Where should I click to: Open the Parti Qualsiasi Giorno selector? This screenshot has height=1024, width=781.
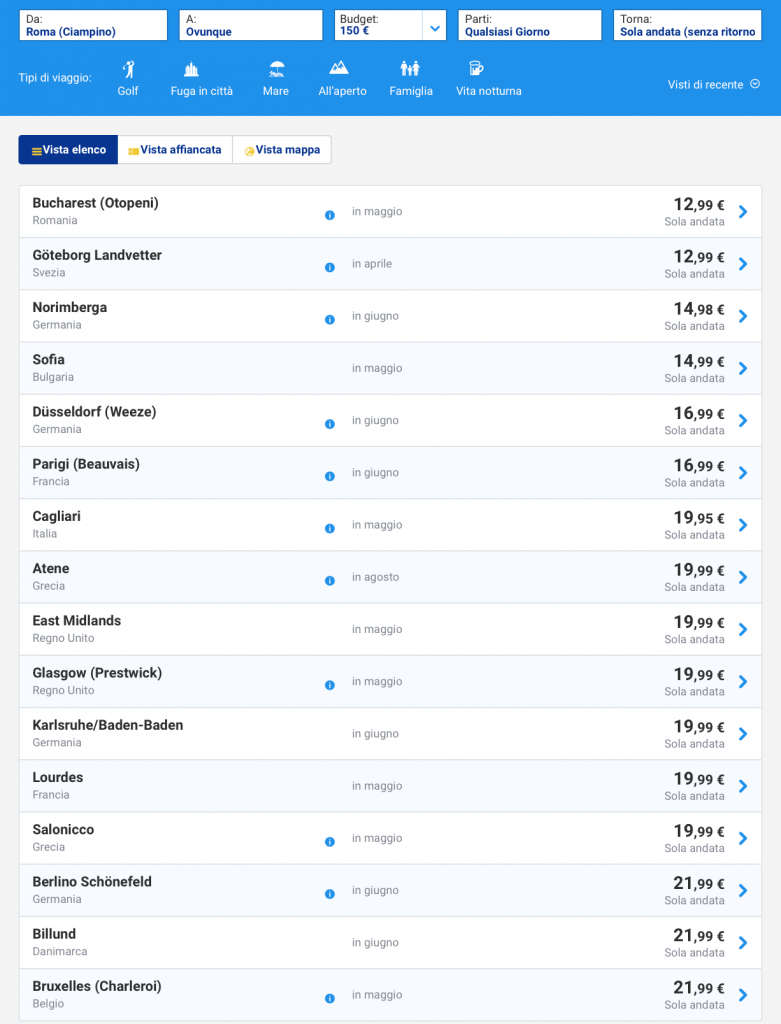(x=529, y=26)
